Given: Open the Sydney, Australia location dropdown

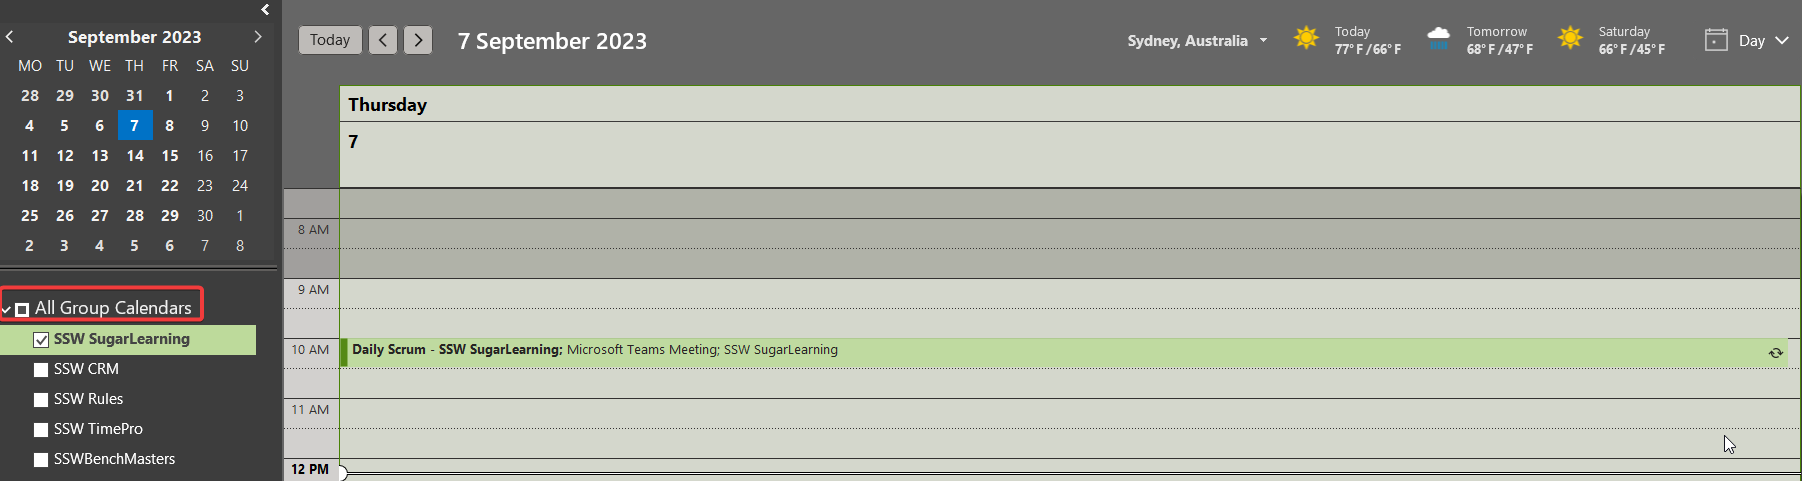Looking at the screenshot, I should pyautogui.click(x=1263, y=41).
